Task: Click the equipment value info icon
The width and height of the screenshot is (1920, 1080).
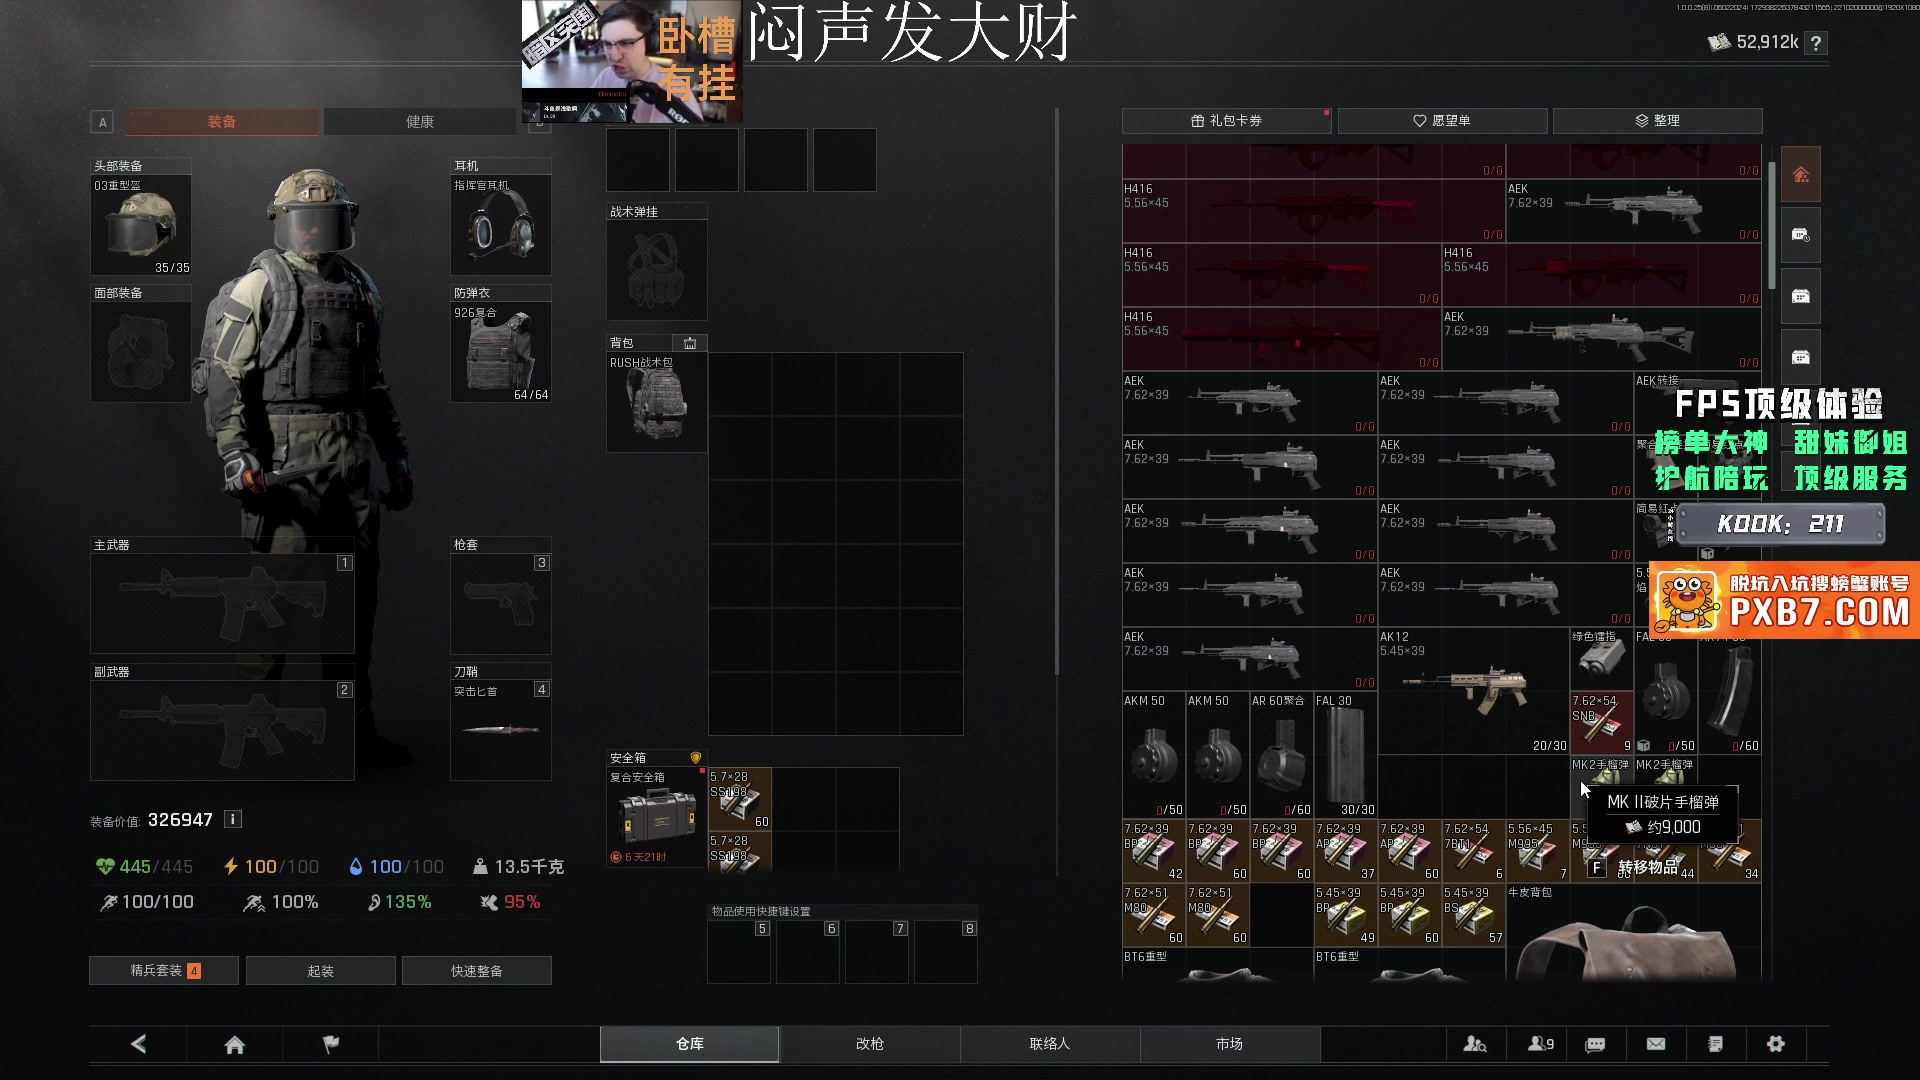Action: 233,819
